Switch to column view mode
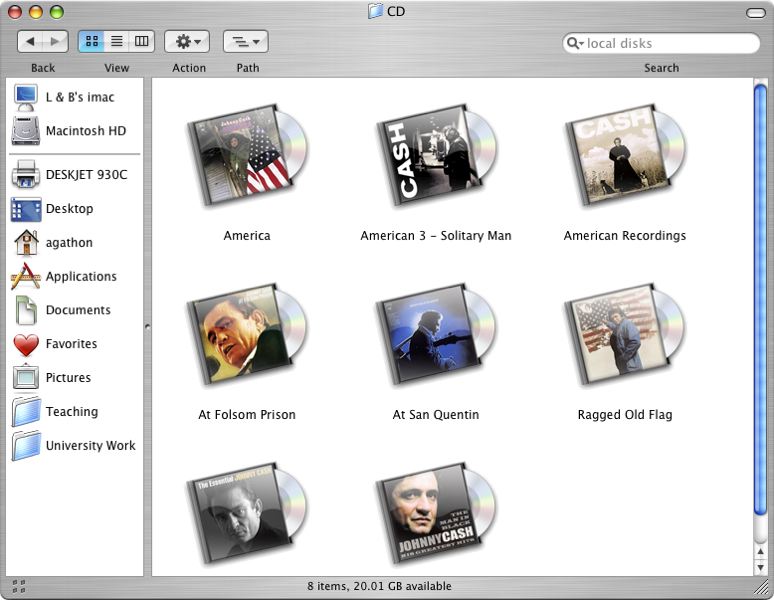This screenshot has width=774, height=600. click(x=142, y=41)
